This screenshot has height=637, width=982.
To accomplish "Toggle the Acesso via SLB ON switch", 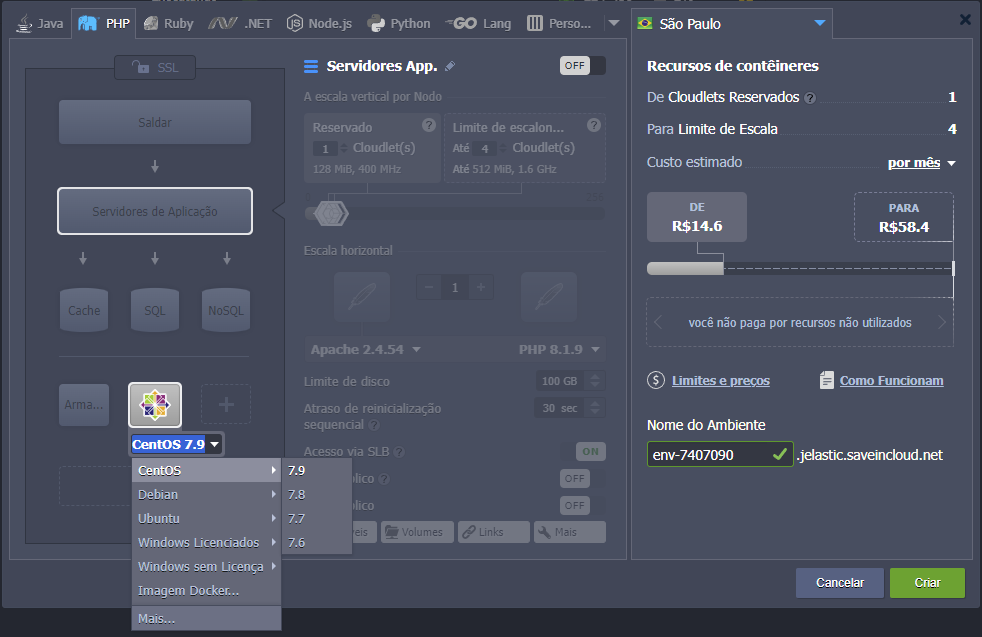I will 590,452.
